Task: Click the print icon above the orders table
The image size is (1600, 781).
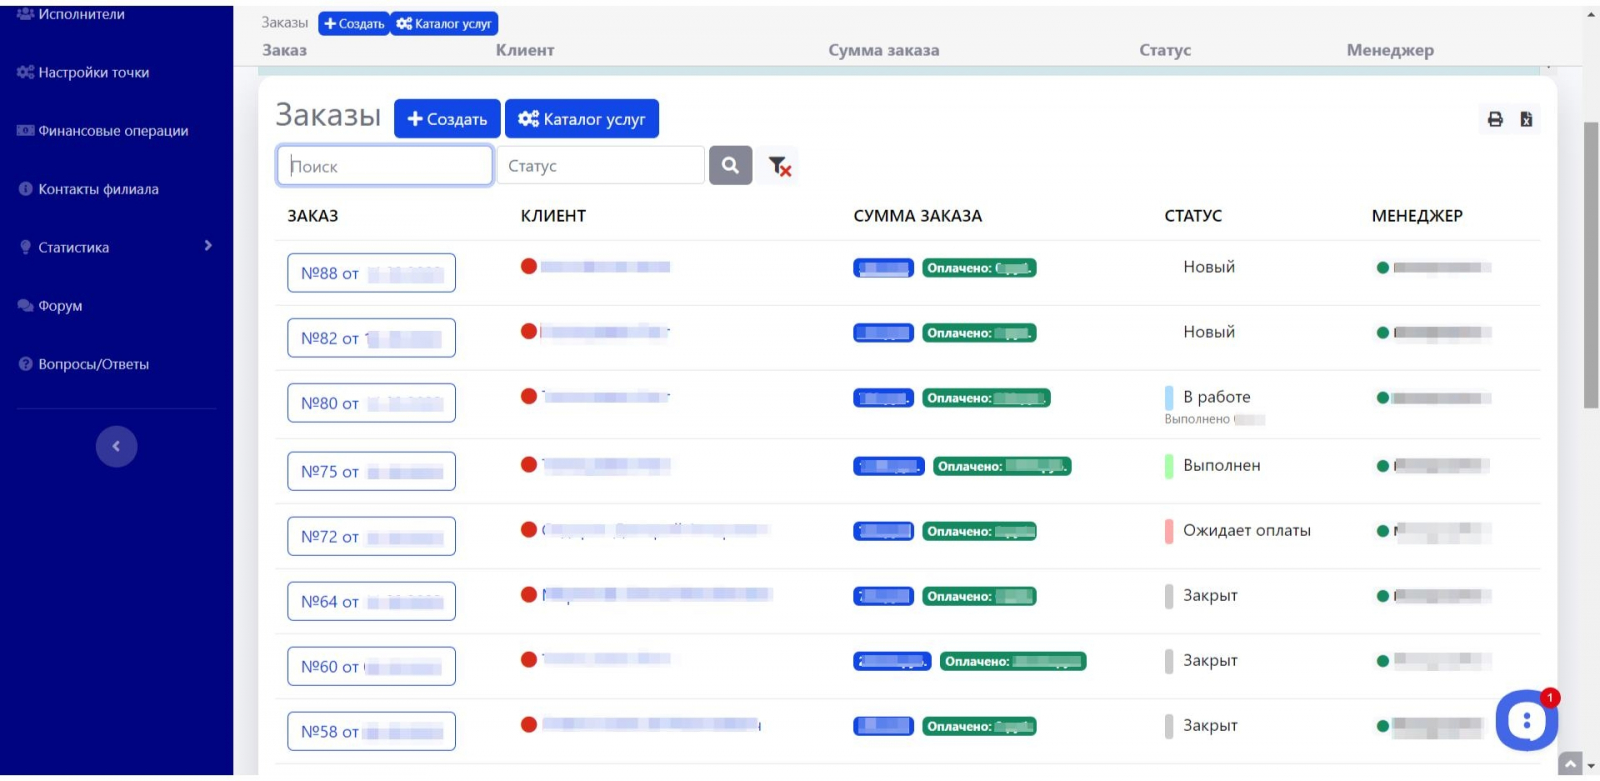Action: point(1495,119)
